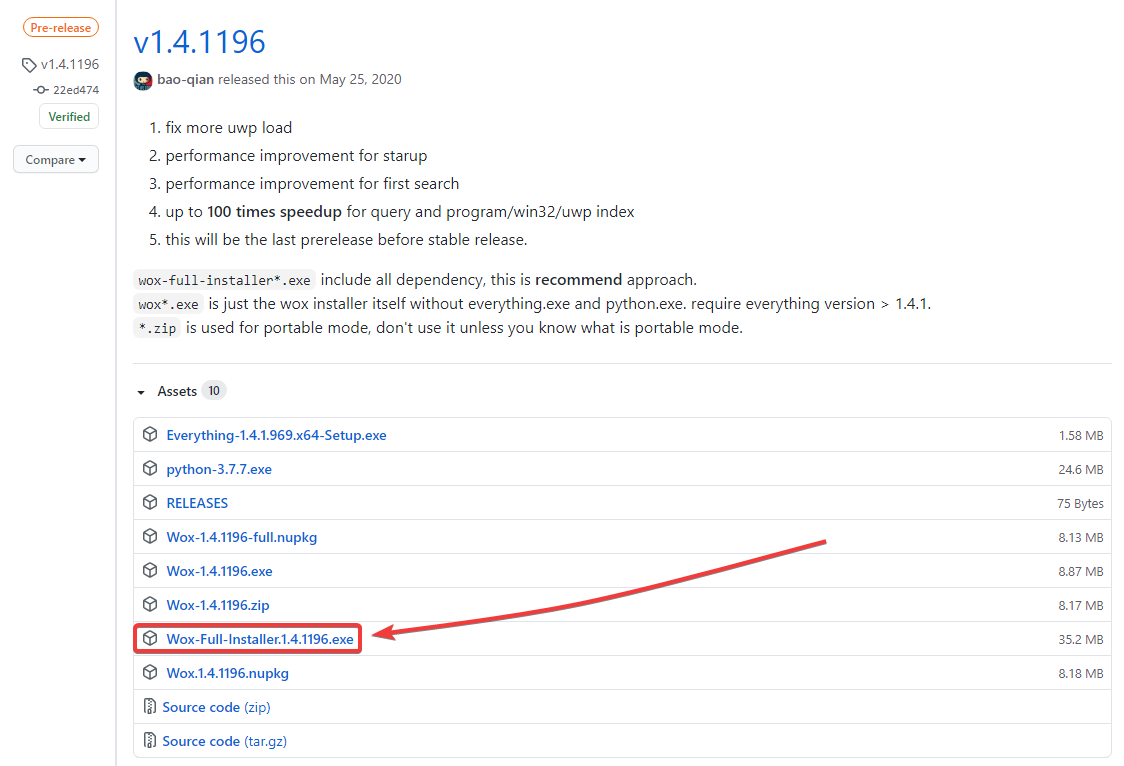This screenshot has height=766, width=1124.
Task: Click the 8.13 MB size text
Action: click(1080, 538)
